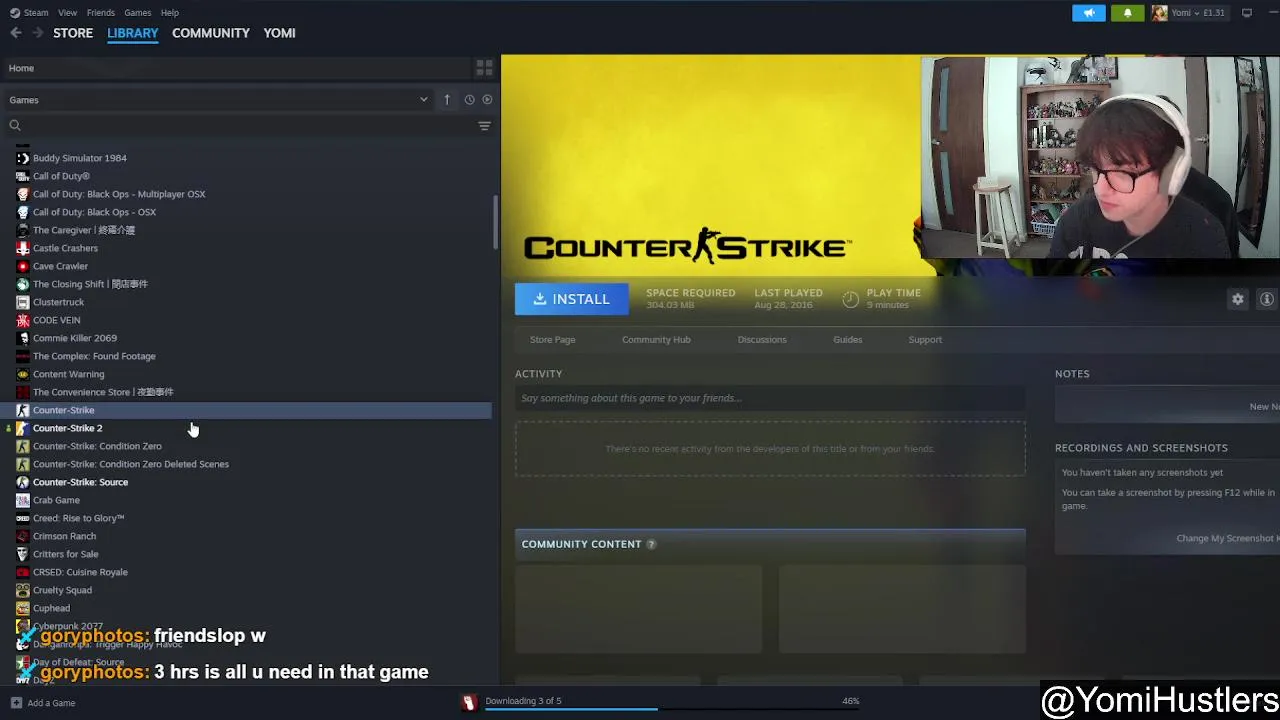This screenshot has width=1280, height=720.
Task: Click the downloading game icon in status bar
Action: click(468, 703)
